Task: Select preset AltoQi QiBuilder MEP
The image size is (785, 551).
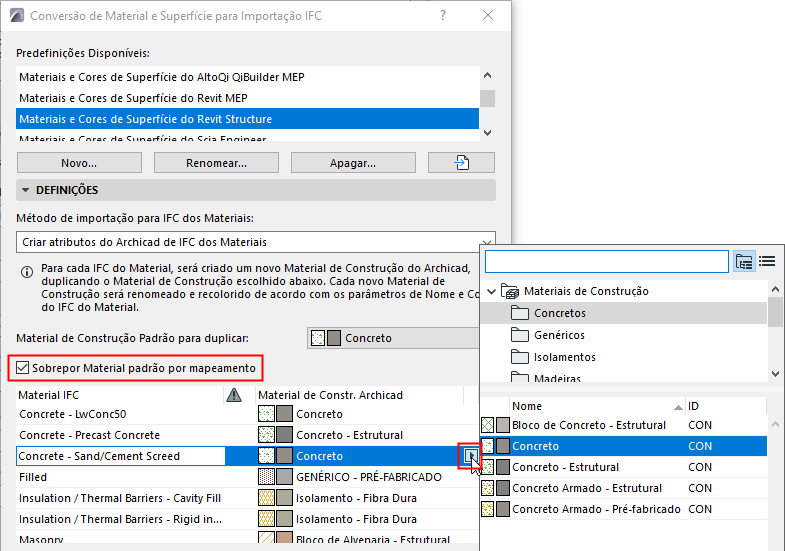Action: 247,77
